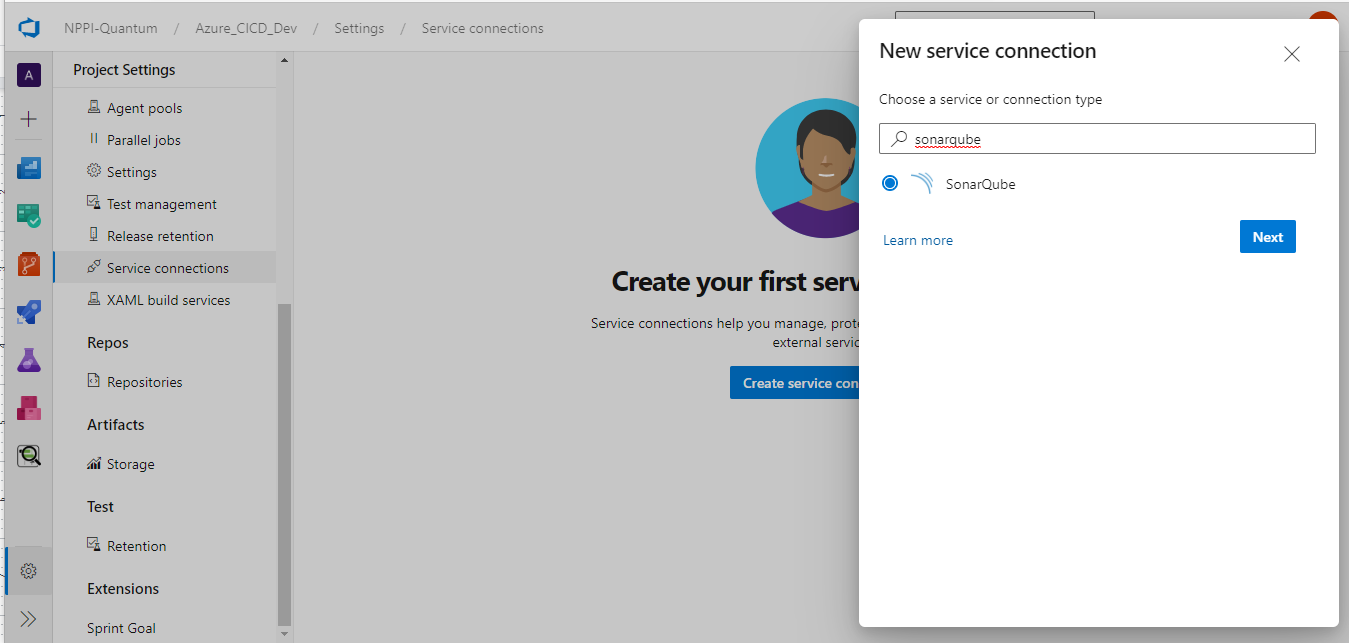The width and height of the screenshot is (1349, 643).
Task: Click the SonarQube logo icon
Action: (x=922, y=183)
